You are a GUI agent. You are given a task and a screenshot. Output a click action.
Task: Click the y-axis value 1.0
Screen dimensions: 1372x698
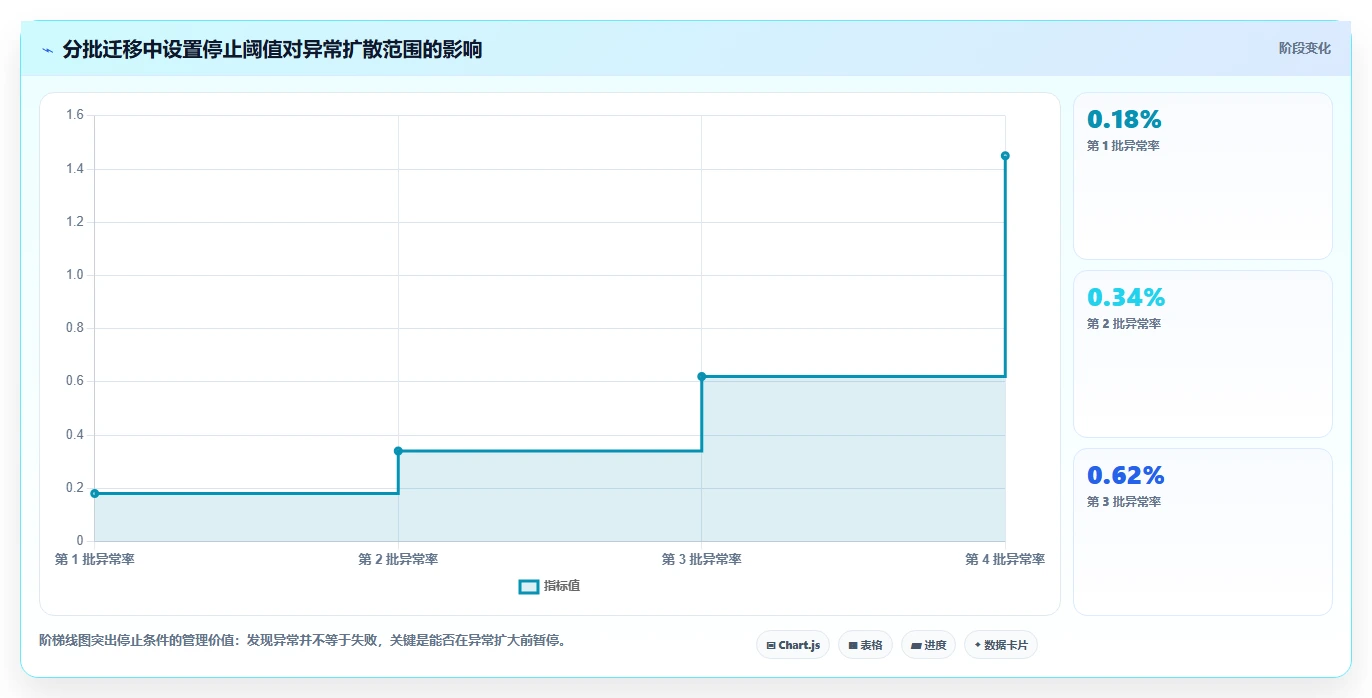(75, 275)
